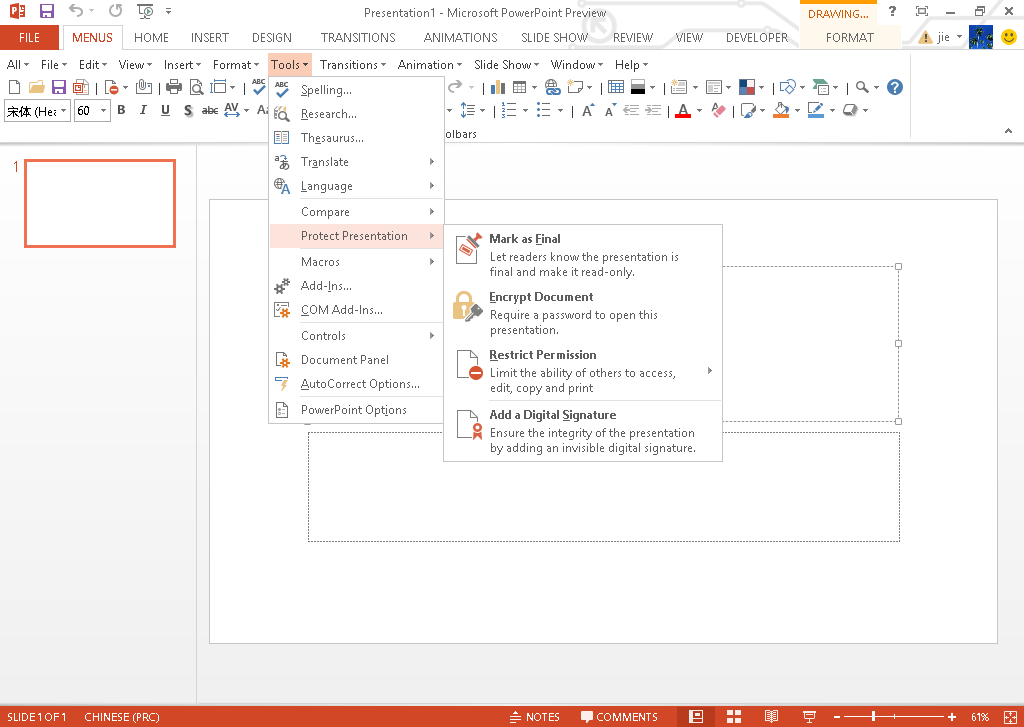This screenshot has height=727, width=1024.
Task: Click the New blank presentation icon
Action: pyautogui.click(x=14, y=87)
